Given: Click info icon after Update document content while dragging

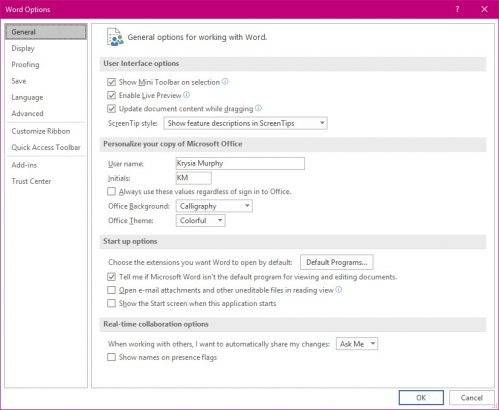Looking at the screenshot, I should tap(258, 108).
